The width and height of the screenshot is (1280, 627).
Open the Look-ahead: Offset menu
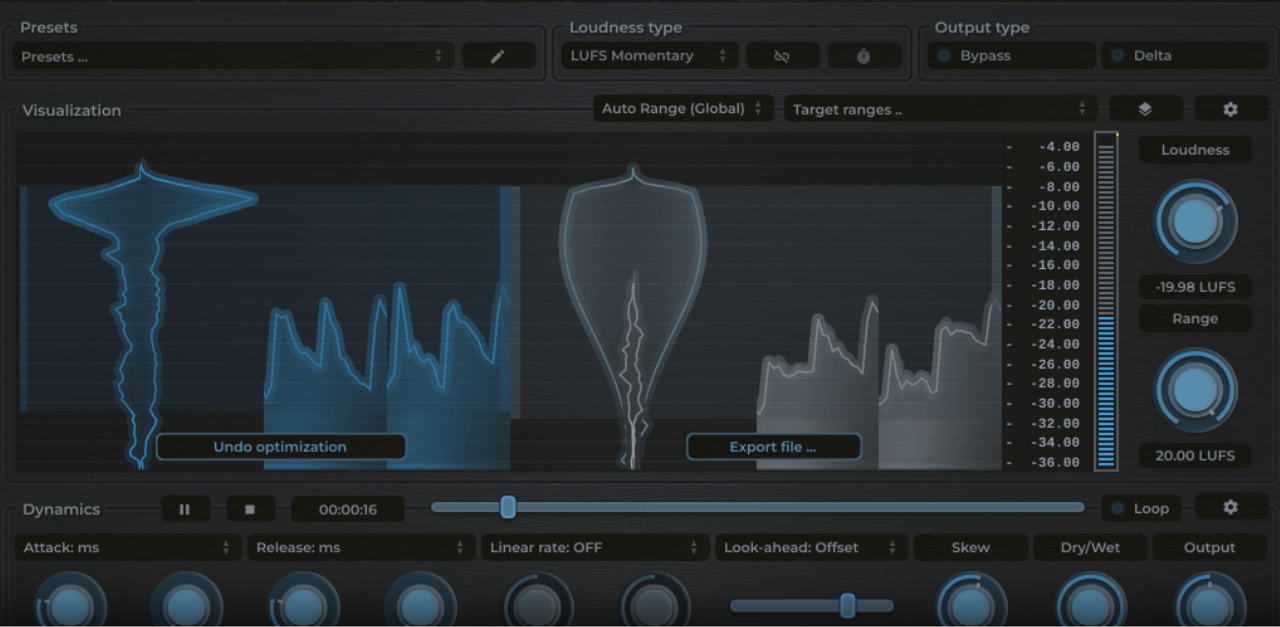[811, 548]
